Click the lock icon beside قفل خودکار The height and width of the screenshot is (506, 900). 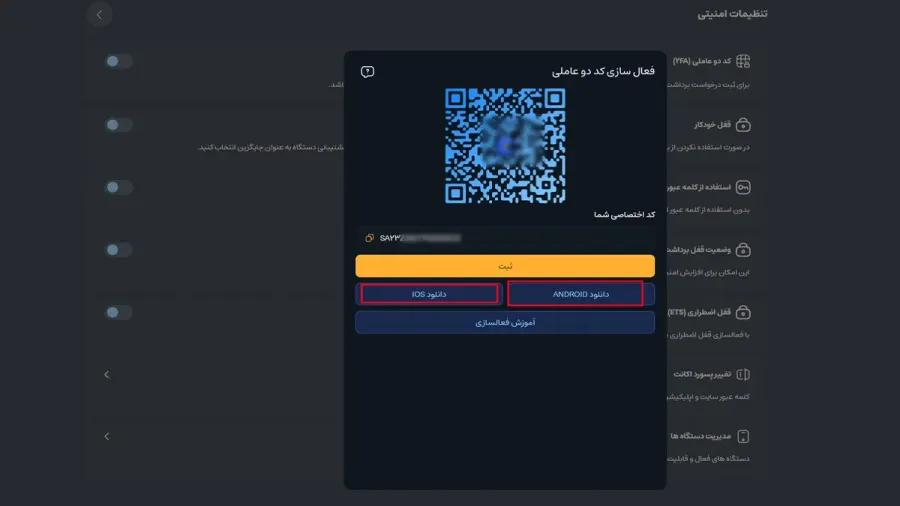[743, 124]
